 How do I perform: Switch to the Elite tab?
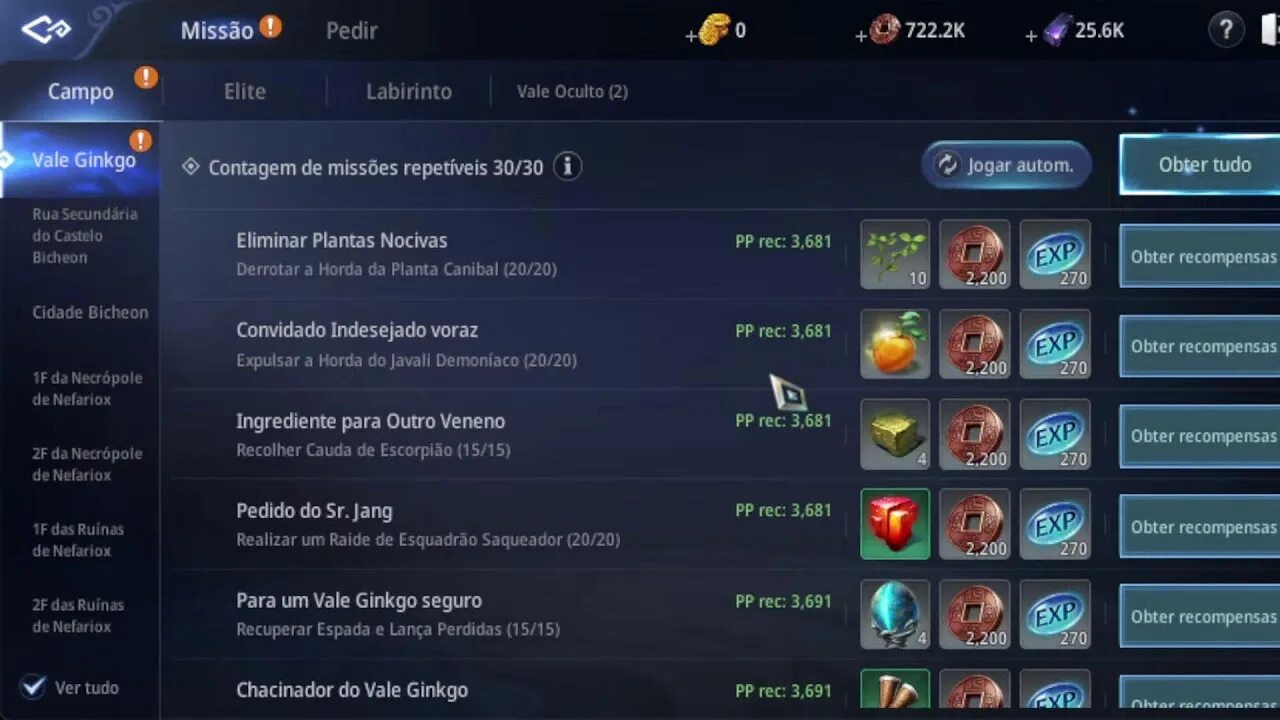pos(245,91)
